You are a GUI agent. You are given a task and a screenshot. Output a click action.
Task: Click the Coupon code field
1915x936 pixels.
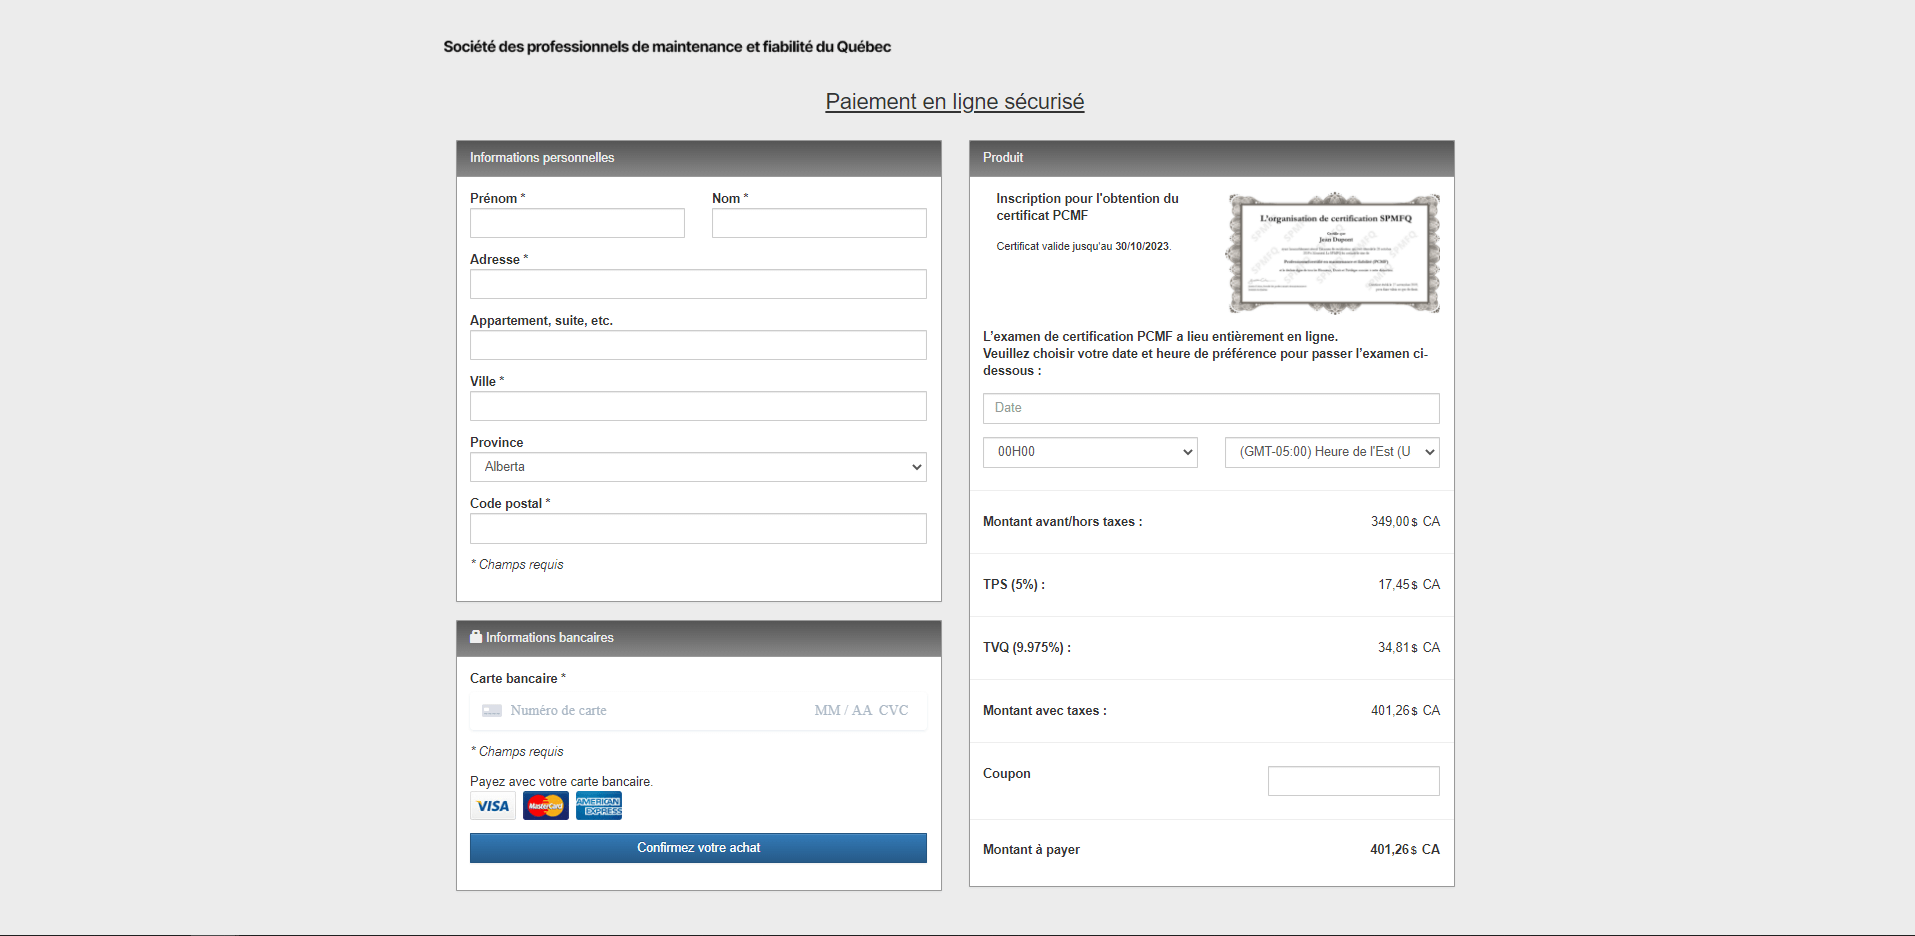coord(1354,781)
